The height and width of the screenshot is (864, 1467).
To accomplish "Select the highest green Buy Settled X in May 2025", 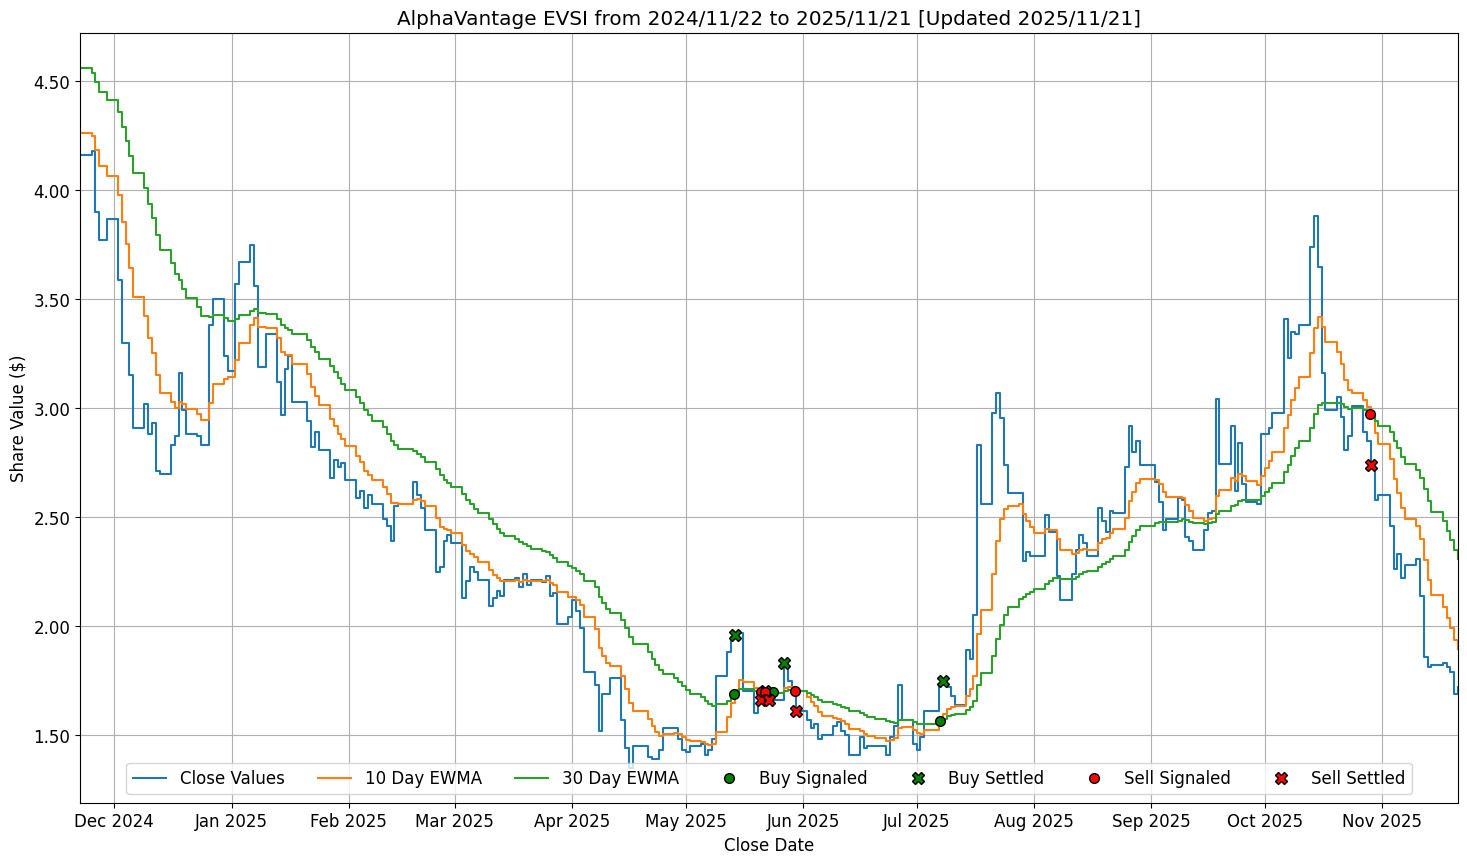I will pos(735,635).
